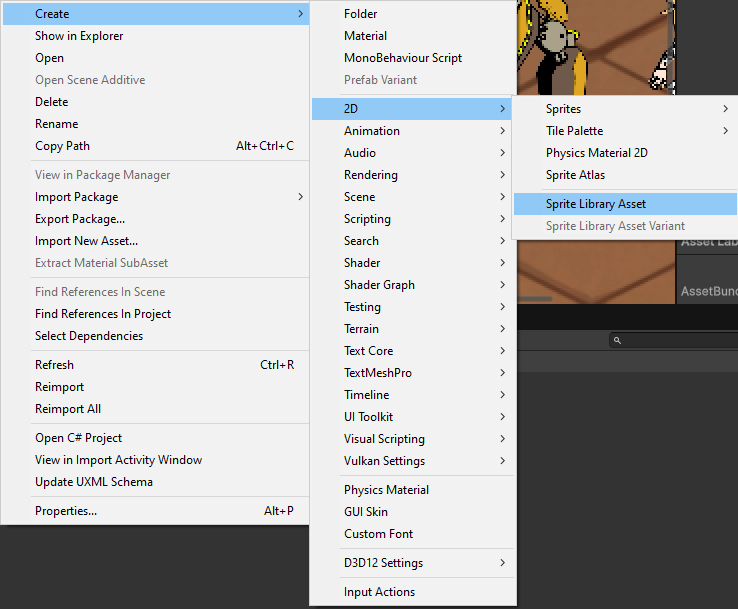Choose Input Actions at menu bottom
738x609 pixels.
[x=379, y=592]
